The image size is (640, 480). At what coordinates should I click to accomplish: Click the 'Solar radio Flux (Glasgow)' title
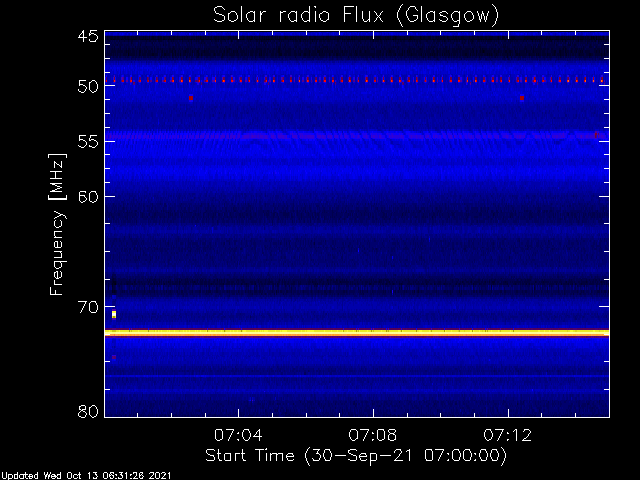(x=356, y=16)
